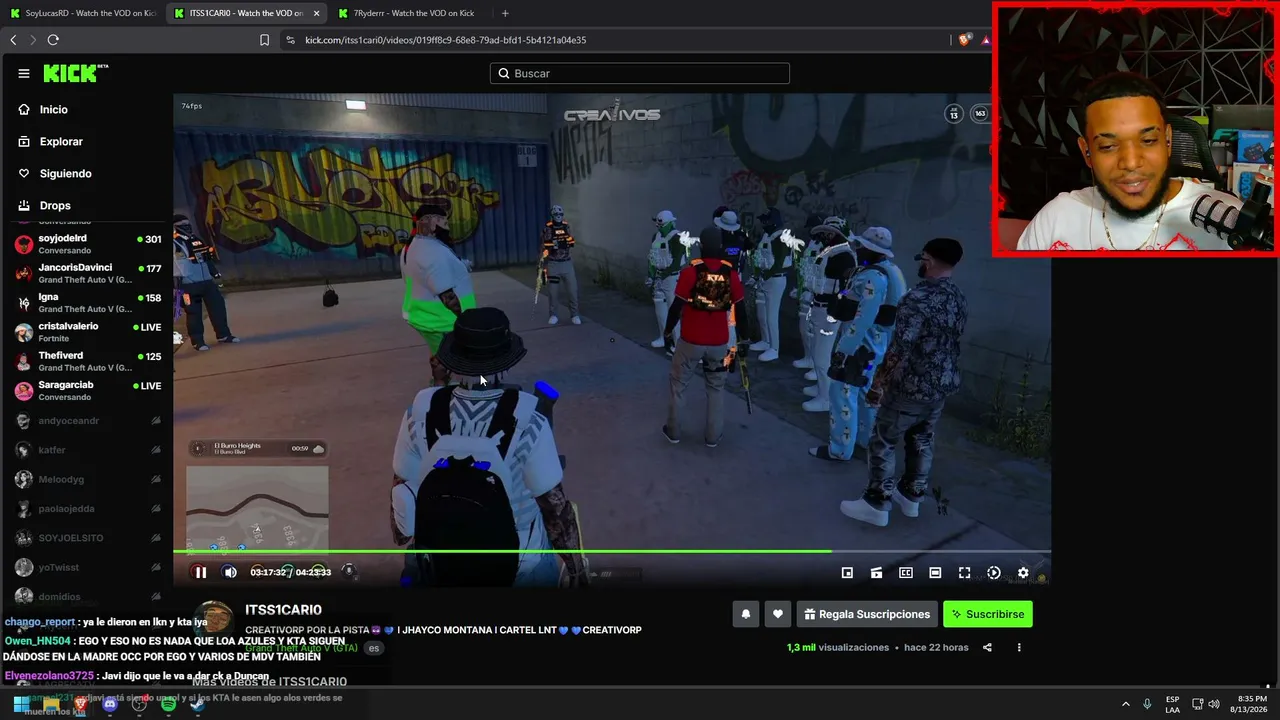1280x720 pixels.
Task: Close the ITSS1CARI0 browser tab
Action: (317, 13)
